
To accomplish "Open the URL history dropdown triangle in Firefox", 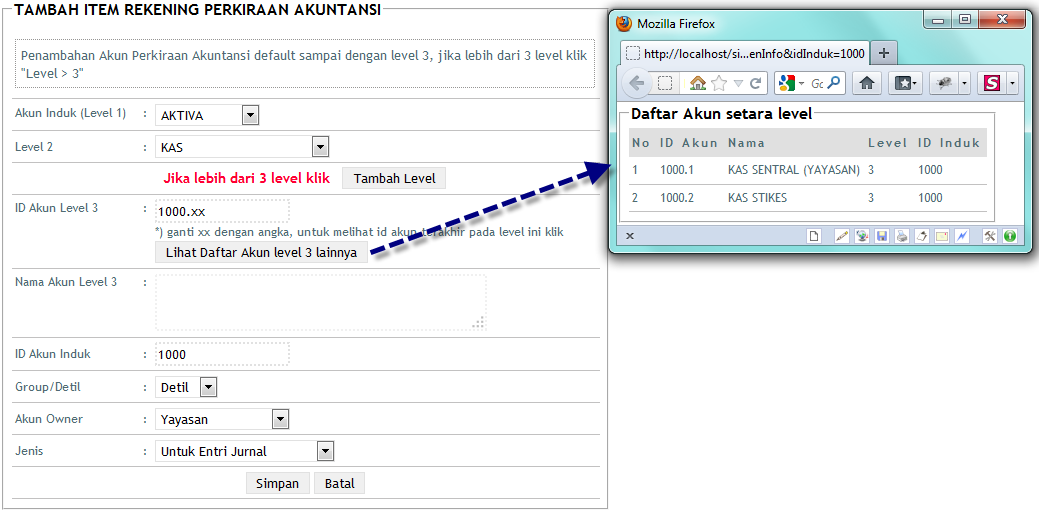I will click(738, 84).
